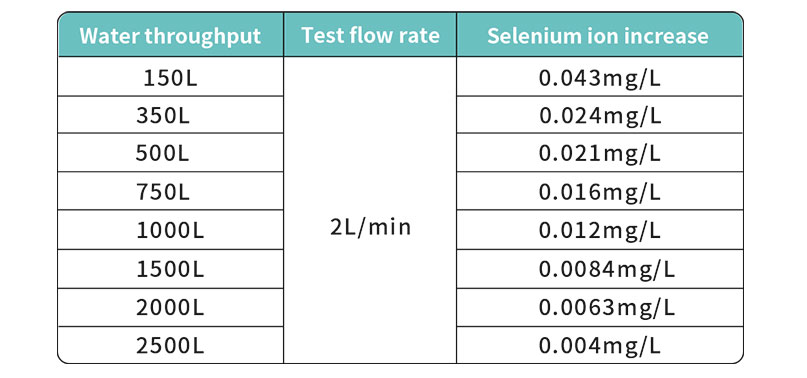
Task: Click the Water throughput column header
Action: click(x=170, y=36)
